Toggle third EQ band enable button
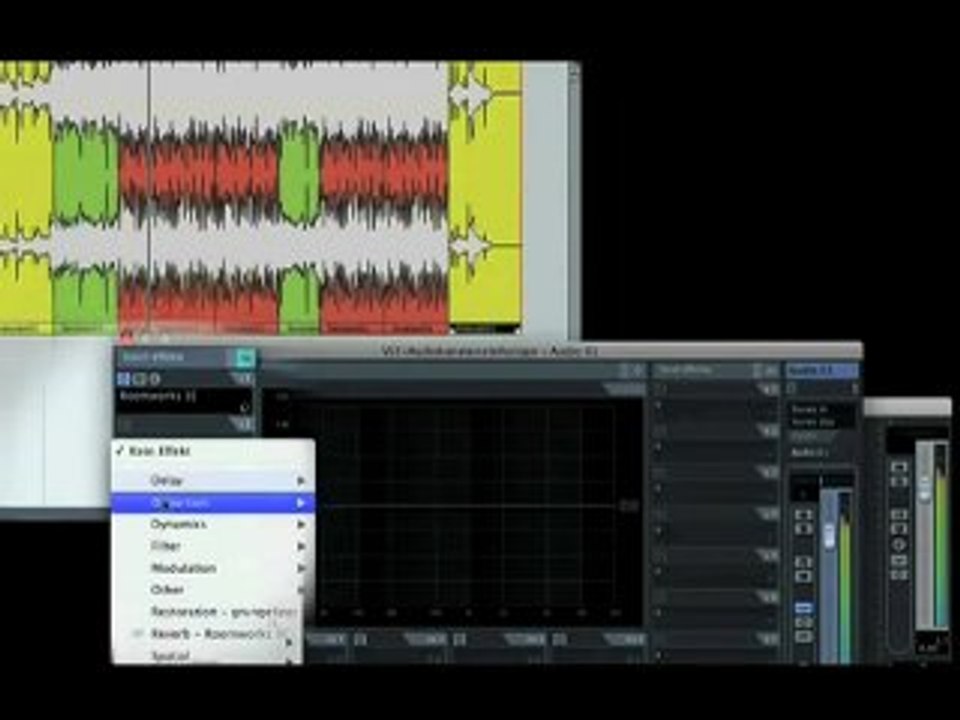 (559, 640)
